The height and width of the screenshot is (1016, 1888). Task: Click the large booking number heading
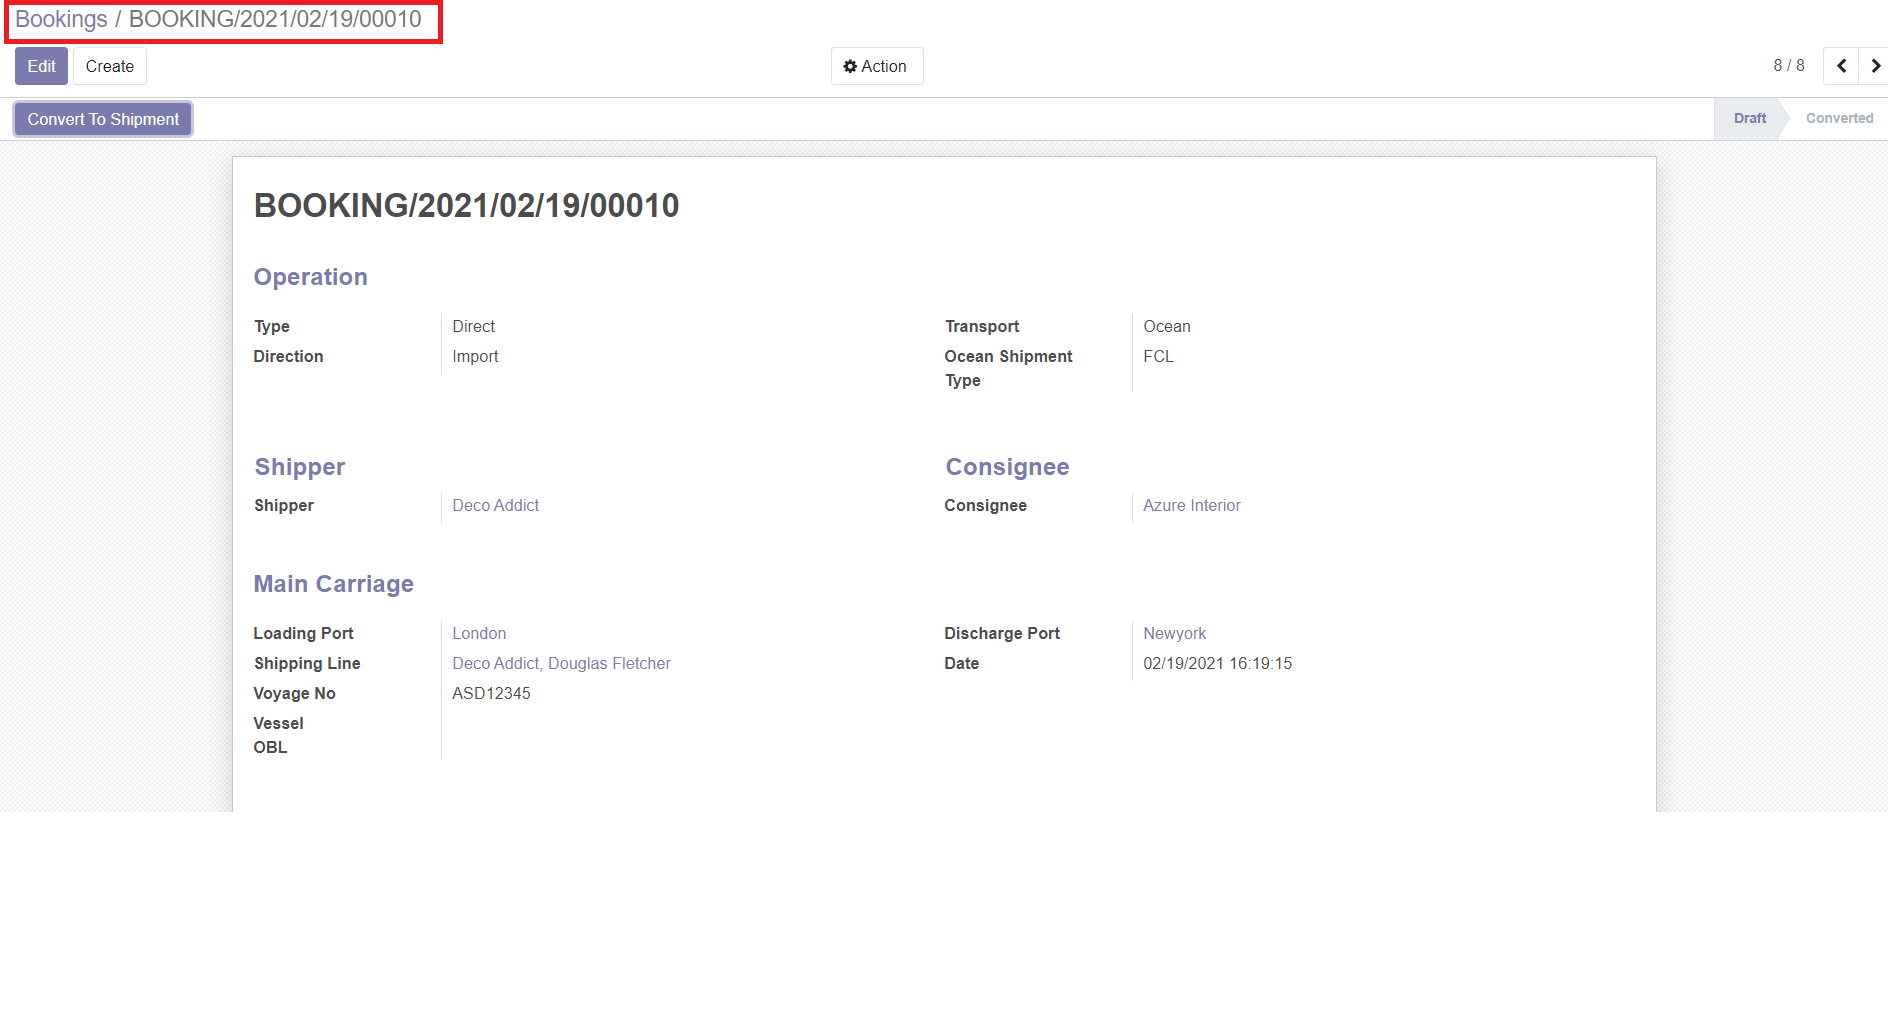tap(466, 205)
